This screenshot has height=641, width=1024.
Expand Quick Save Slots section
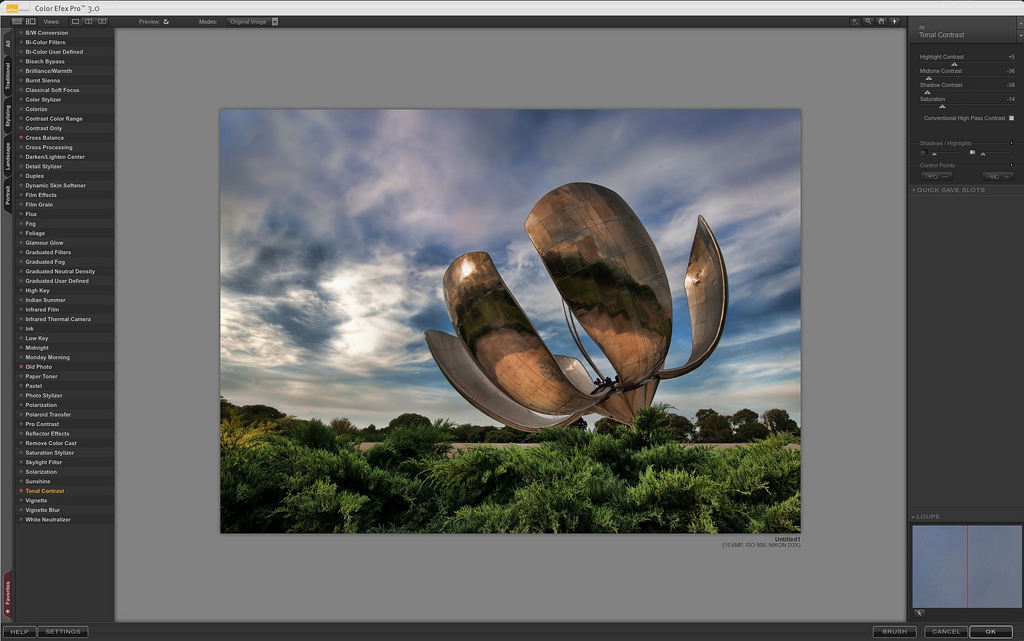click(948, 190)
